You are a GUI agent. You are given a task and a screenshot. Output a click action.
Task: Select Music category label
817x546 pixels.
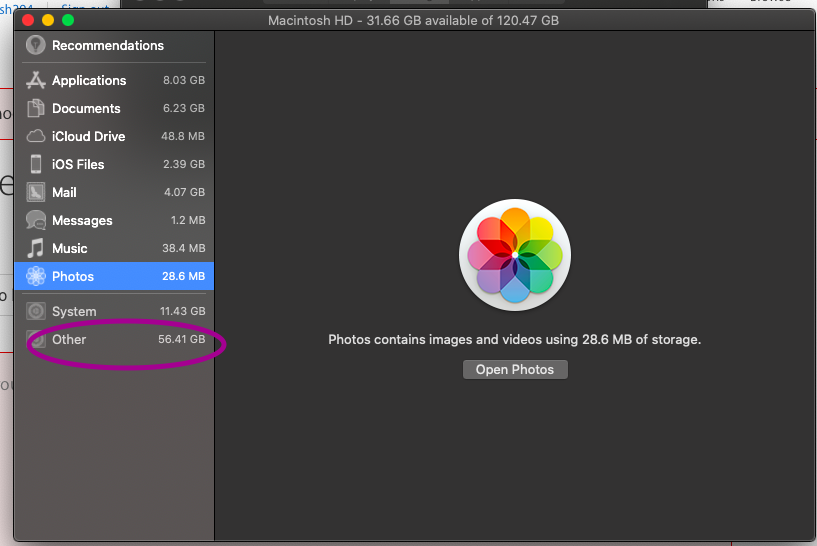pyautogui.click(x=70, y=249)
